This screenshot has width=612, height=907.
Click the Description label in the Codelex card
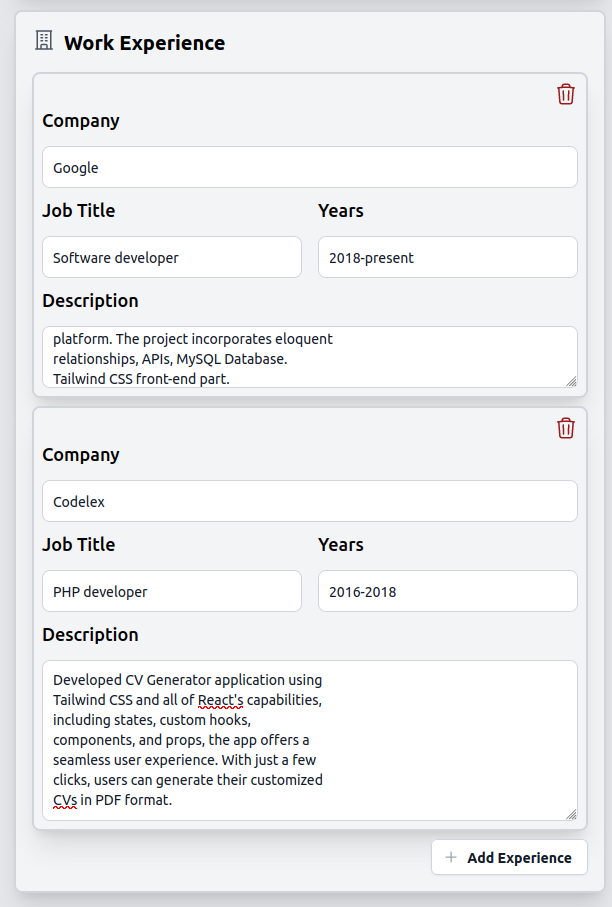[x=90, y=635]
